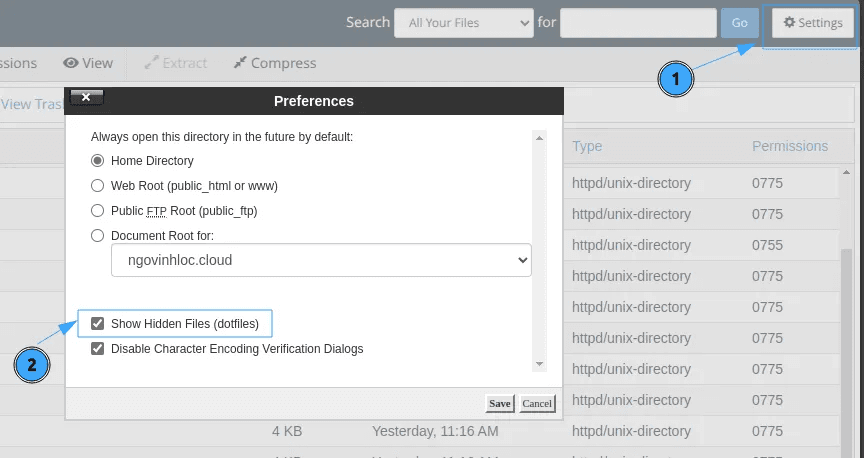864x458 pixels.
Task: Toggle Show Hidden Files (dotfiles) checkbox
Action: pos(97,324)
